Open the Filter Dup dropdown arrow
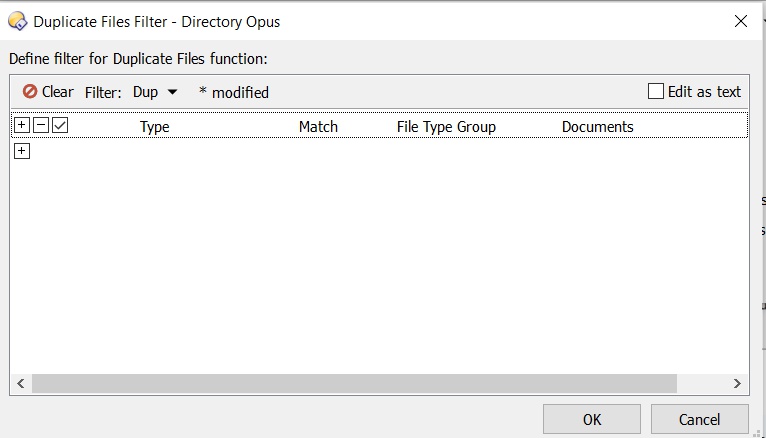 click(x=172, y=92)
